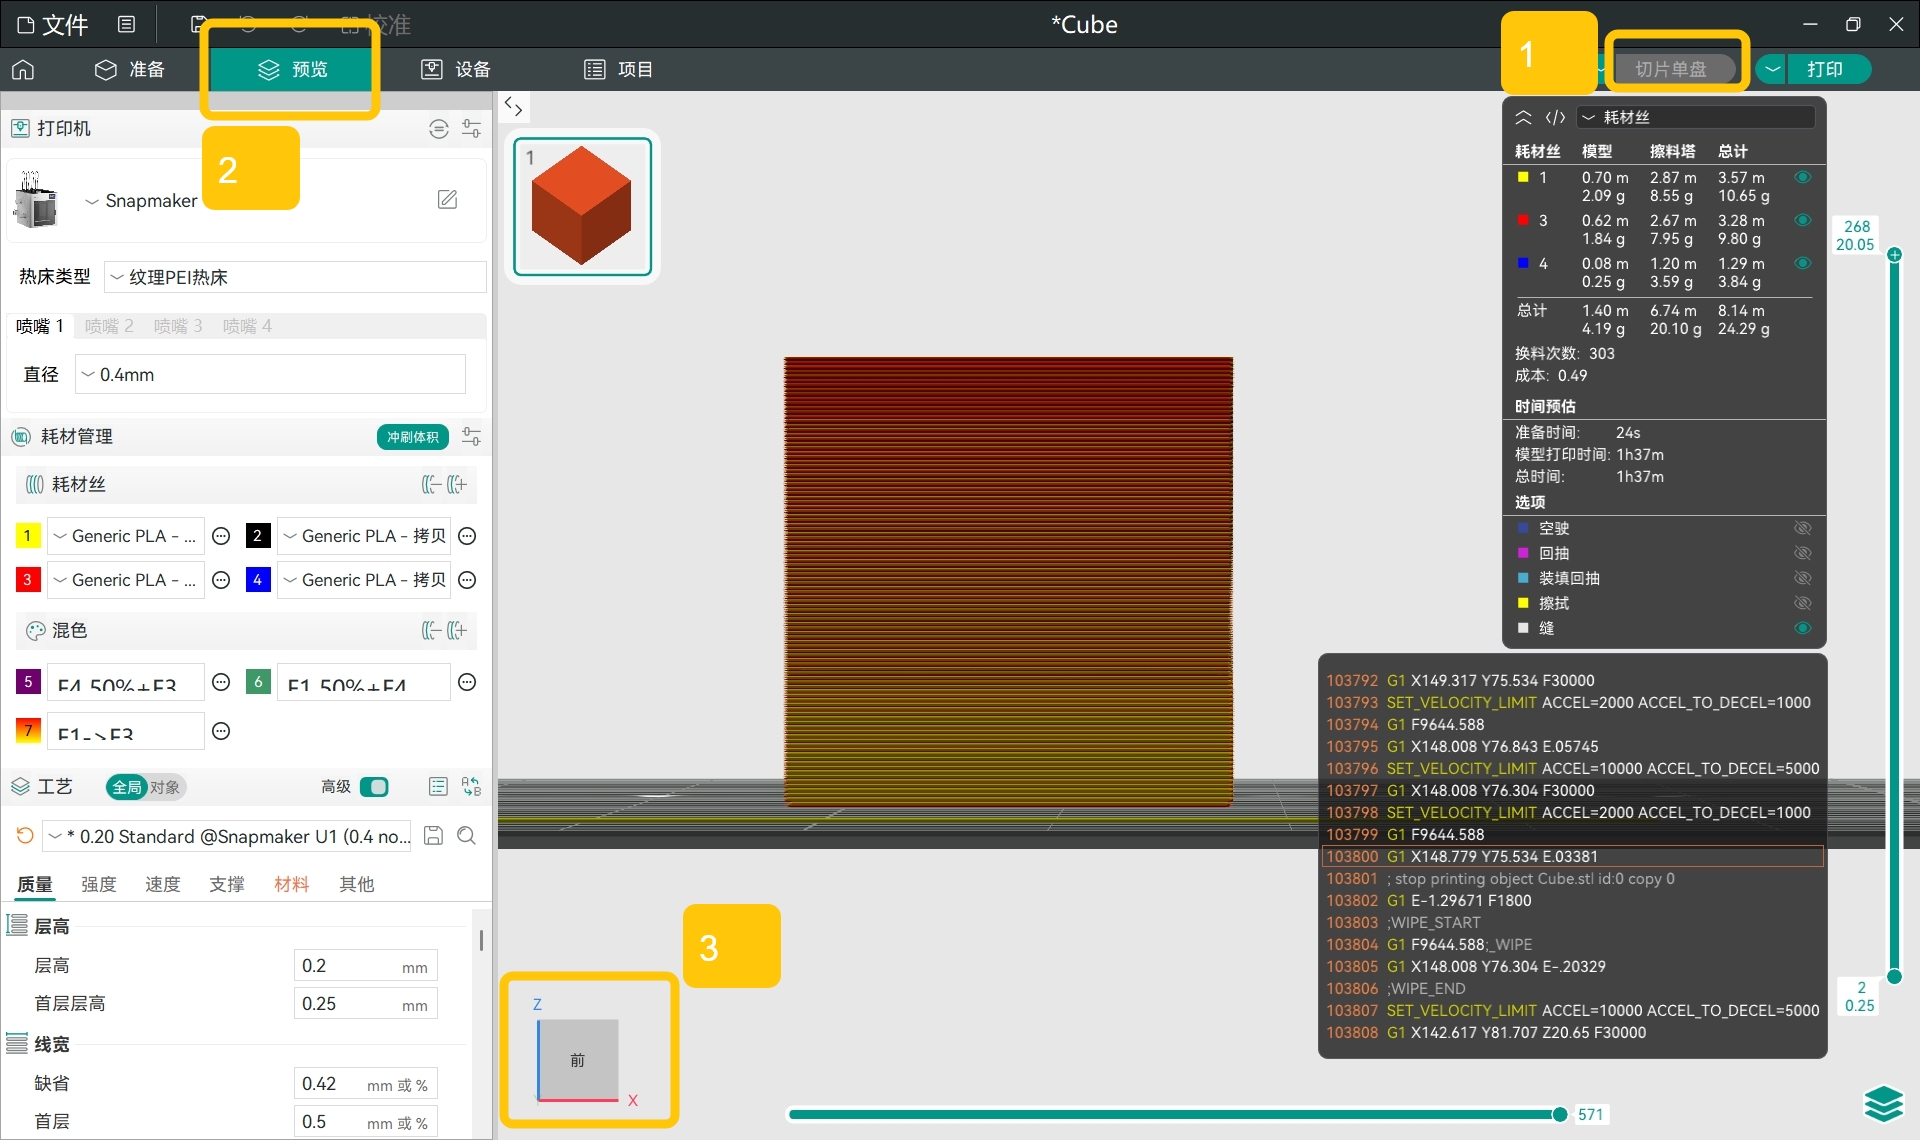Click the red filament 3 color swatch
This screenshot has height=1140, width=1920.
pos(28,580)
